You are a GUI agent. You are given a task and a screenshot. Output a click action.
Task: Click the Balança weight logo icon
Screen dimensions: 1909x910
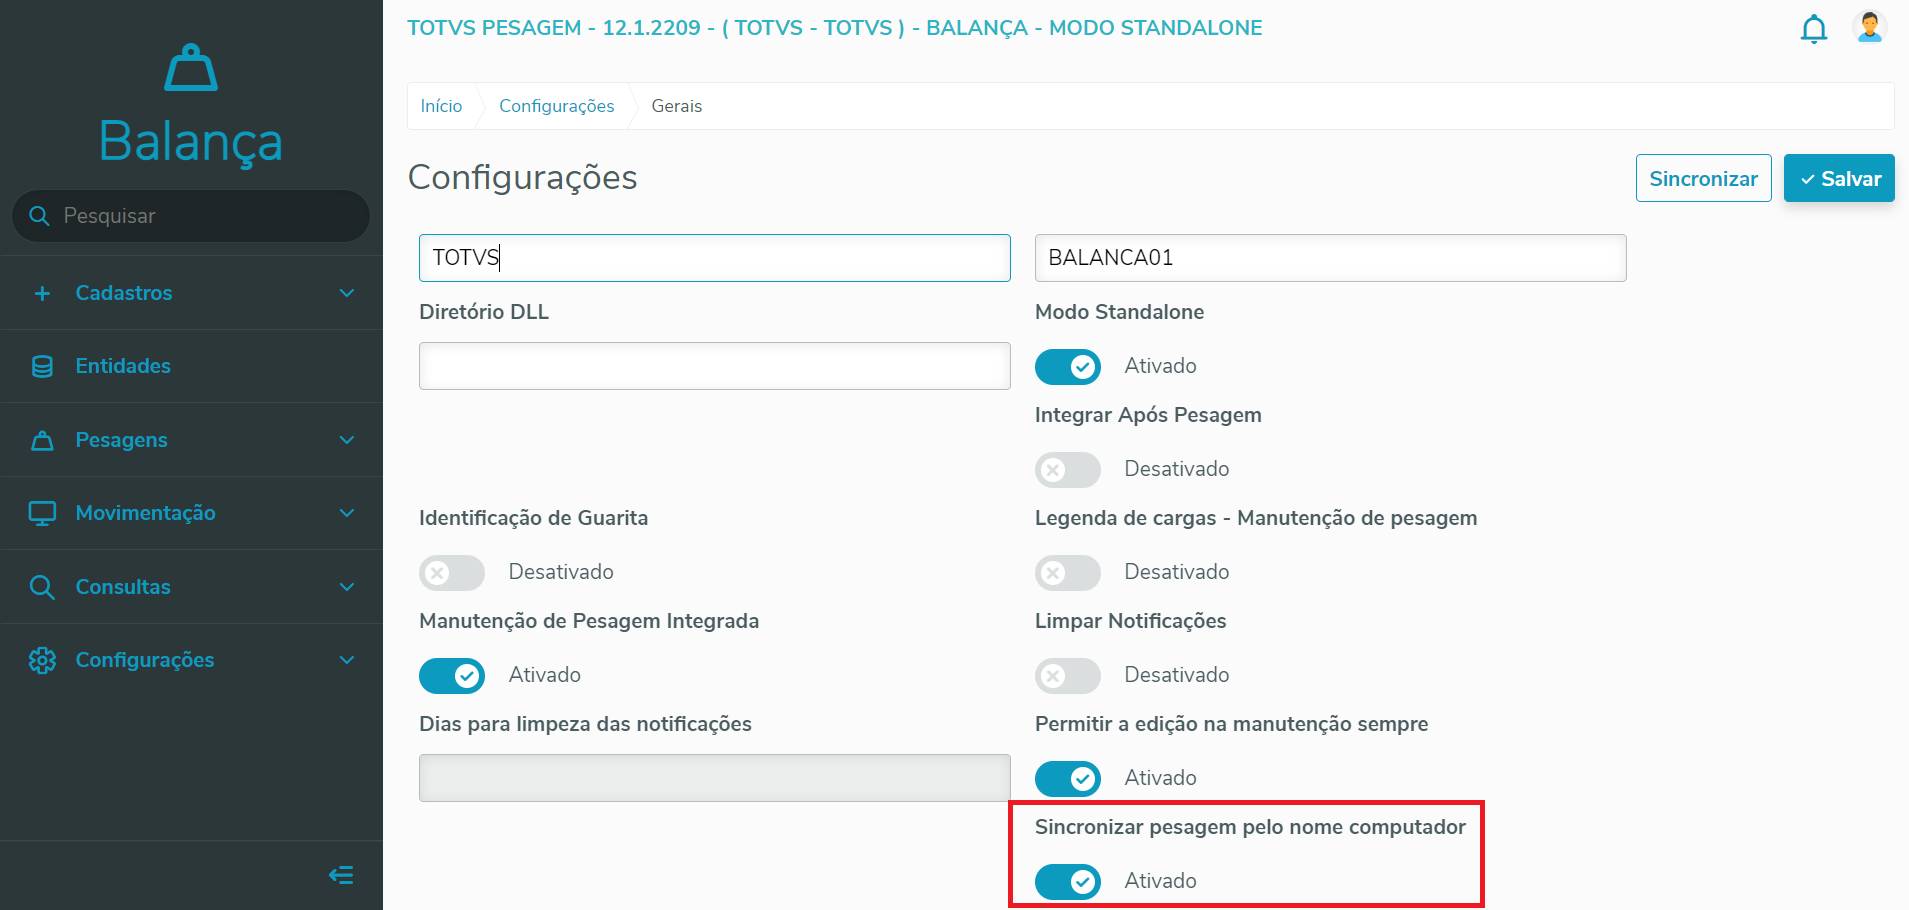coord(191,68)
